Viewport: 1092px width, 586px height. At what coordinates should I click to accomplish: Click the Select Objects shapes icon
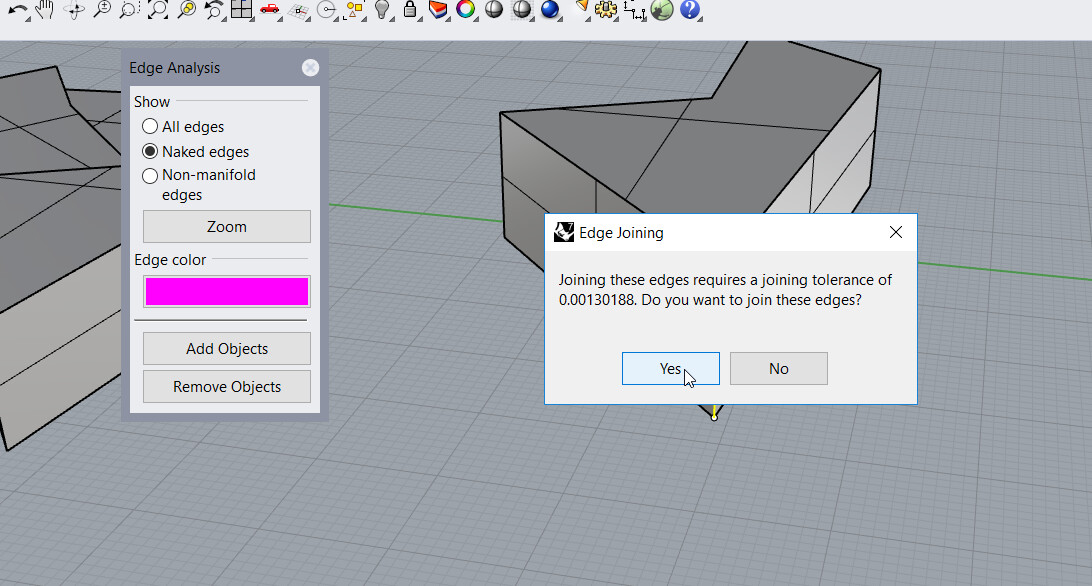point(354,10)
